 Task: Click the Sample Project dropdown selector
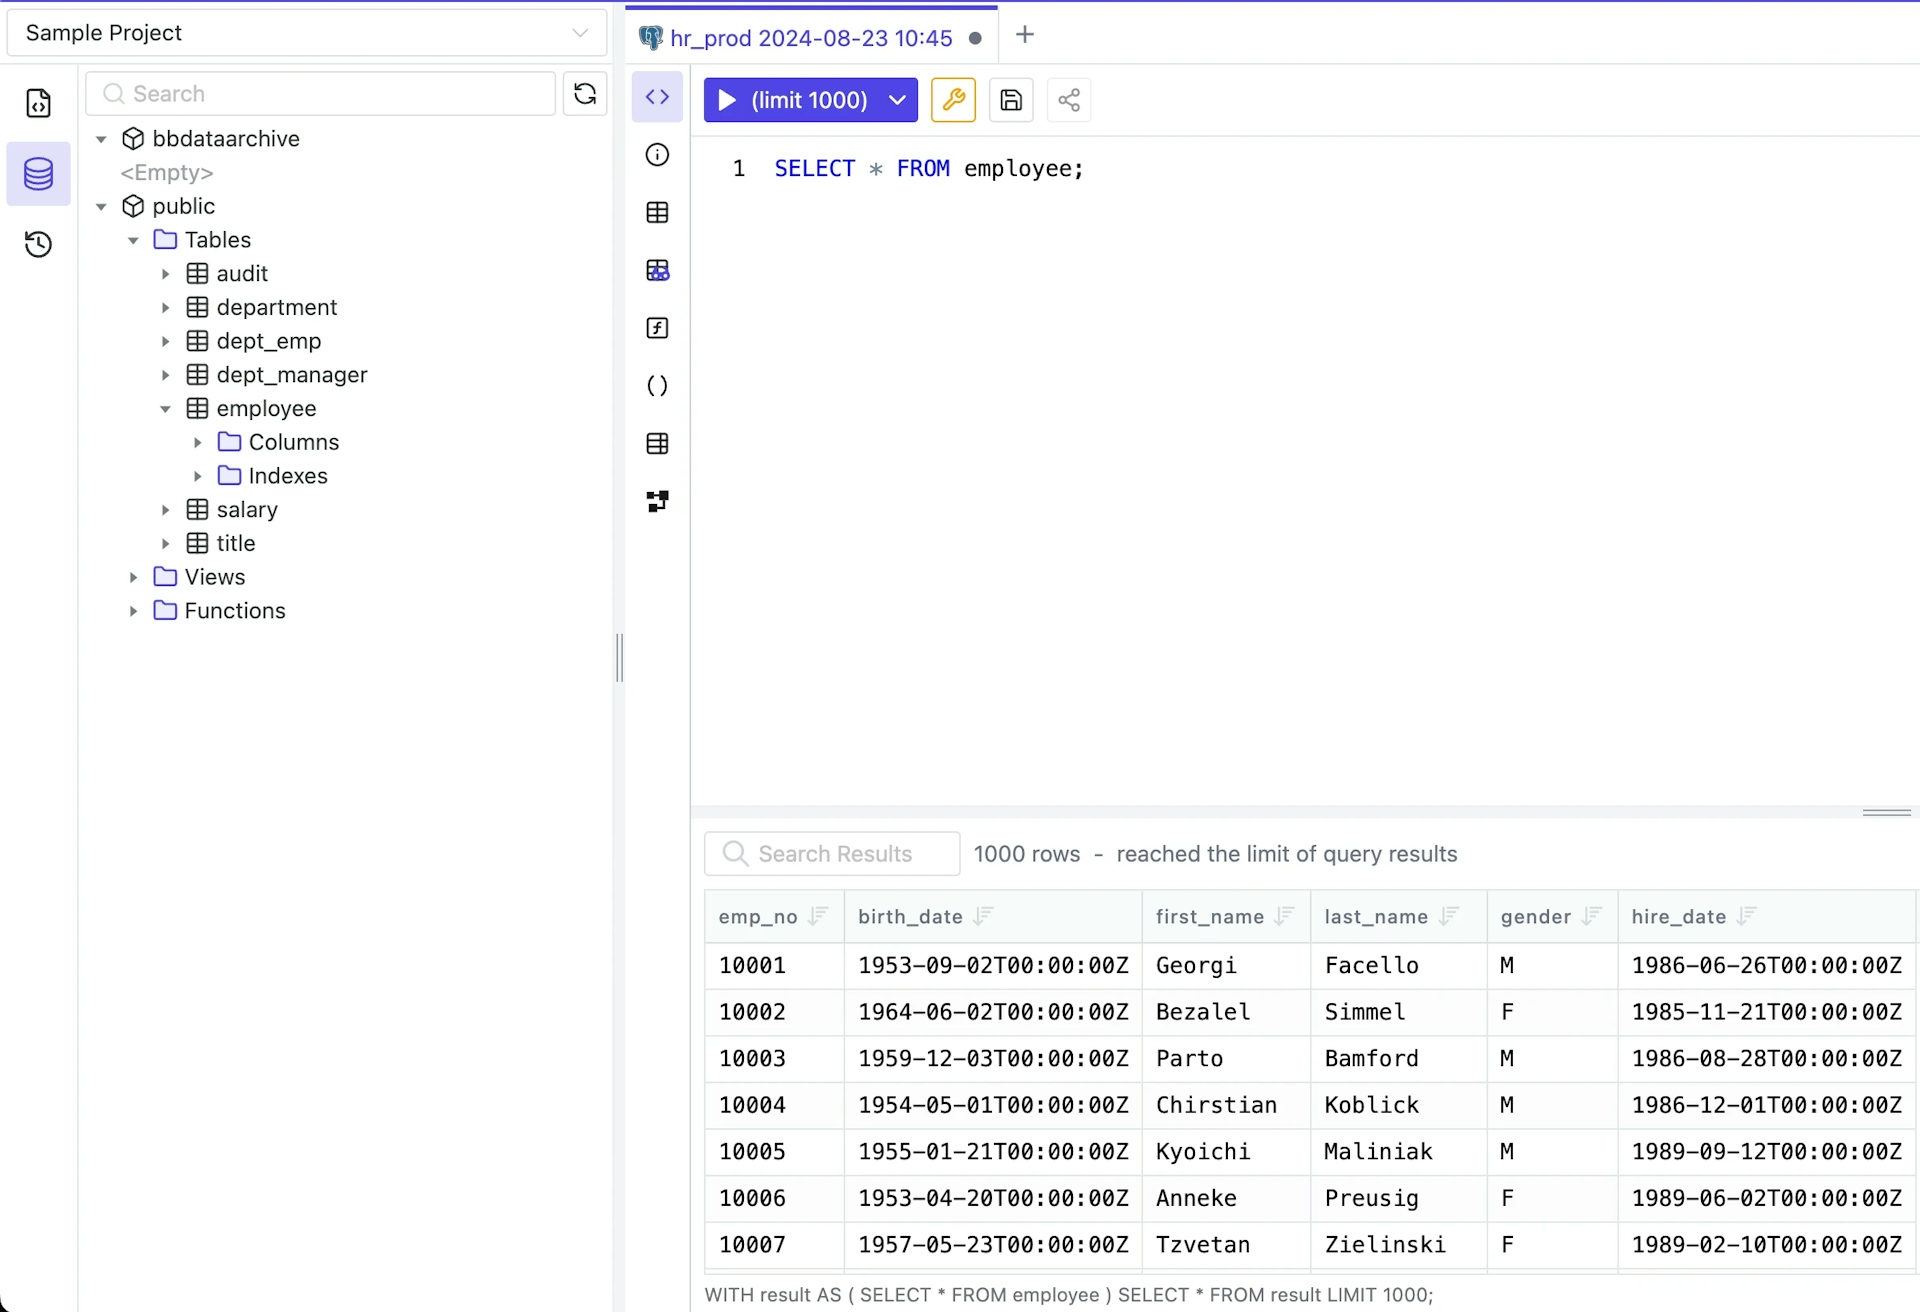[306, 32]
